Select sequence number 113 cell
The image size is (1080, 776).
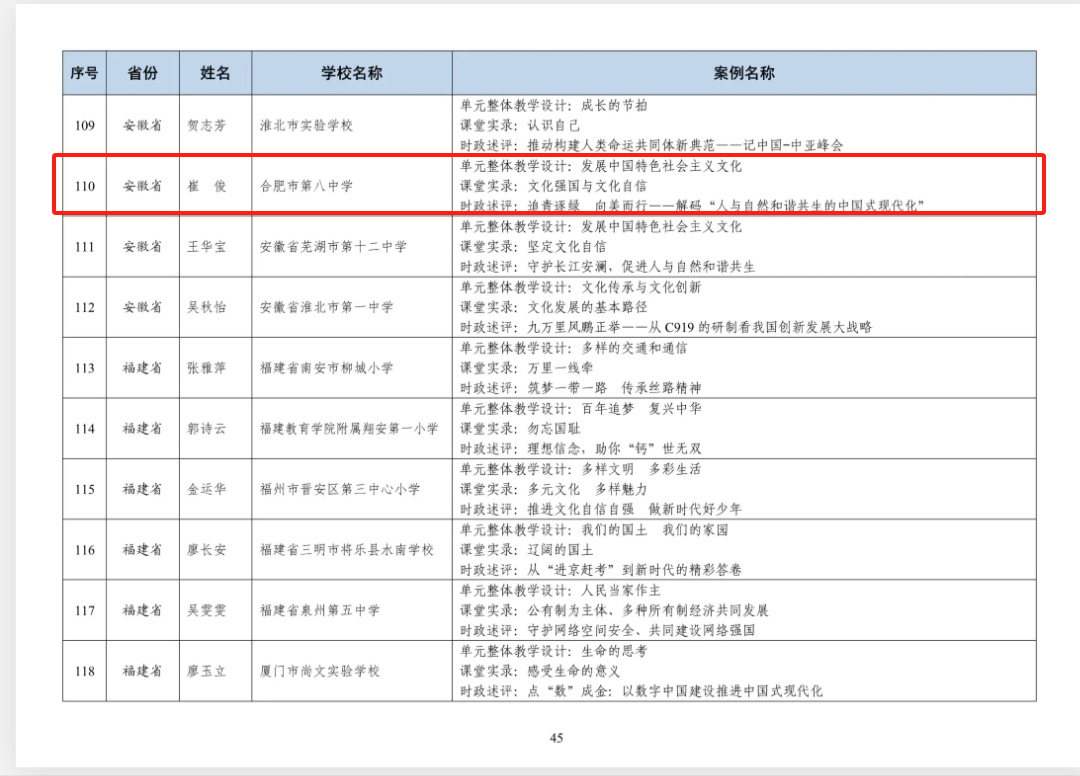point(85,368)
